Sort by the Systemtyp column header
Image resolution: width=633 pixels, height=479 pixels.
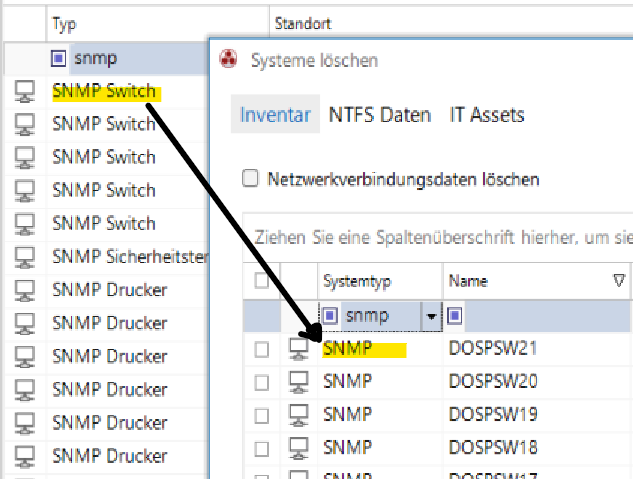[x=350, y=281]
